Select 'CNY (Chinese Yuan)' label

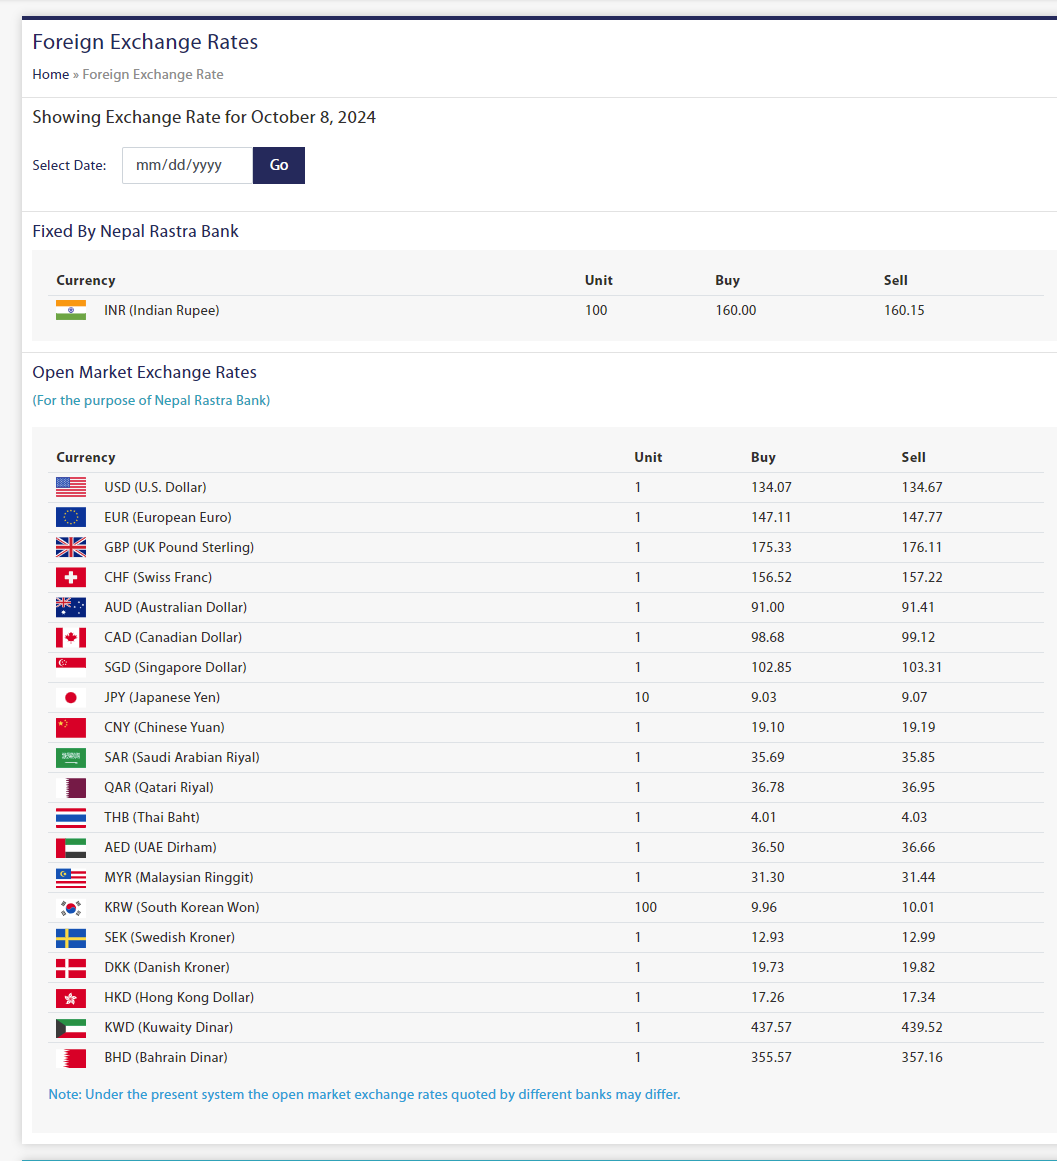164,727
